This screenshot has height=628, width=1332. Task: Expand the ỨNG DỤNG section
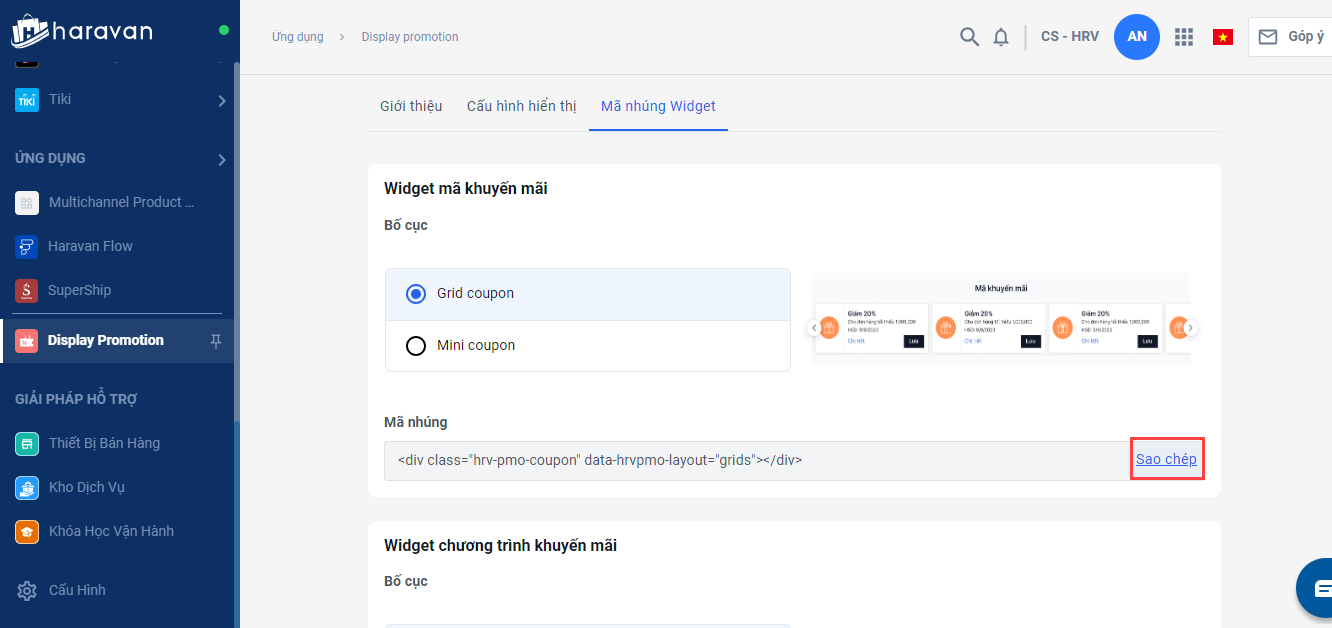(x=221, y=159)
